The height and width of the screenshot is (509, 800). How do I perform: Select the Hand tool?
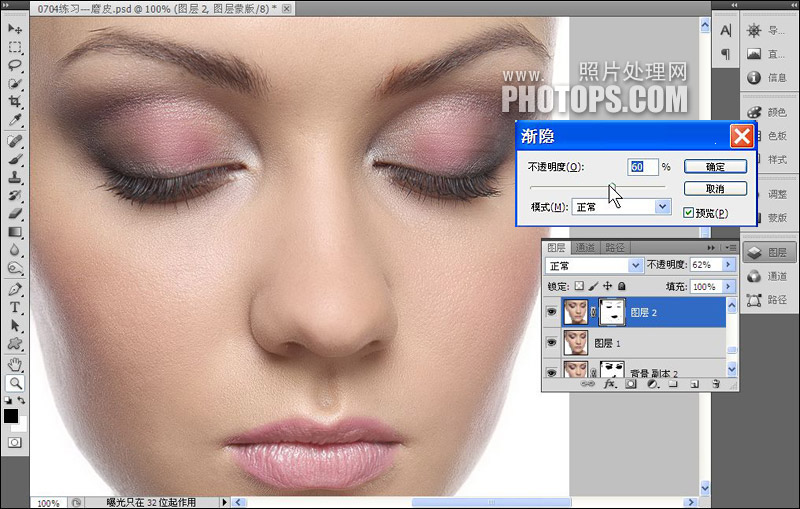click(15, 364)
